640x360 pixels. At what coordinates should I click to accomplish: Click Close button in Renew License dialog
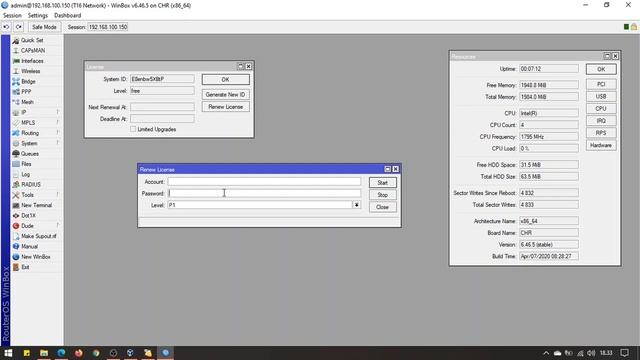382,207
